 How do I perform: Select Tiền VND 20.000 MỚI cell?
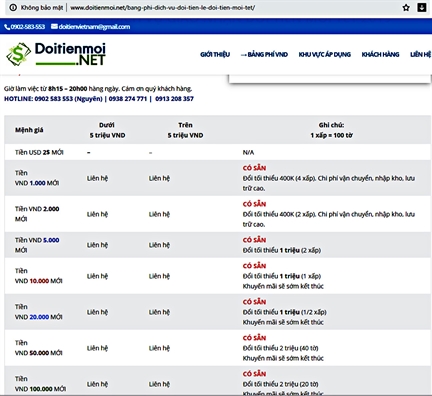(x=39, y=312)
